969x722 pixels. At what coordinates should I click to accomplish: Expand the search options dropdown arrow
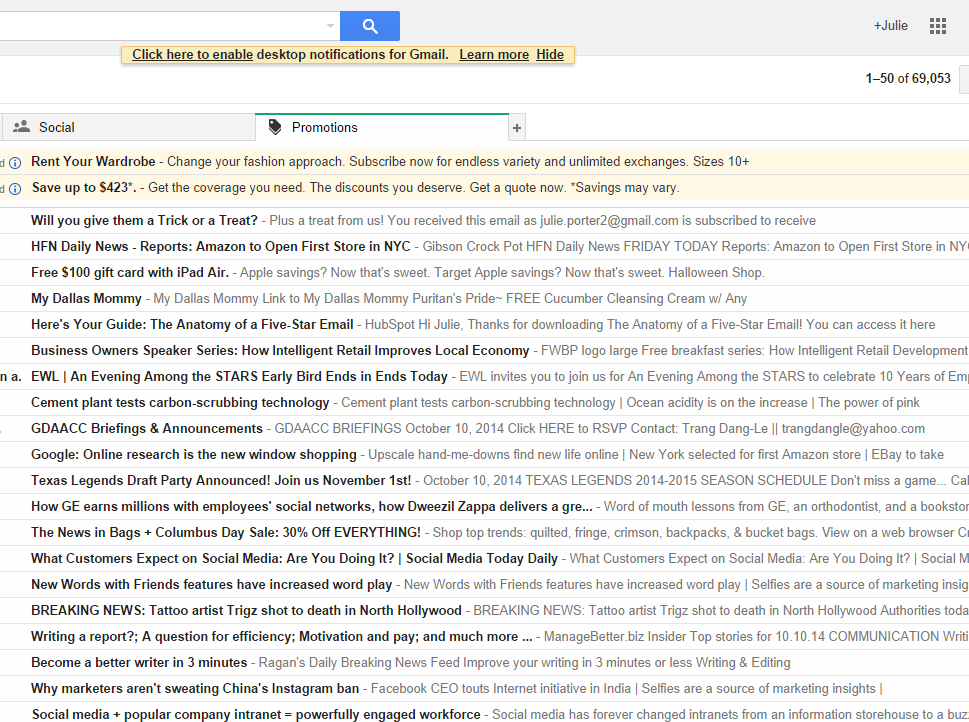(x=331, y=26)
